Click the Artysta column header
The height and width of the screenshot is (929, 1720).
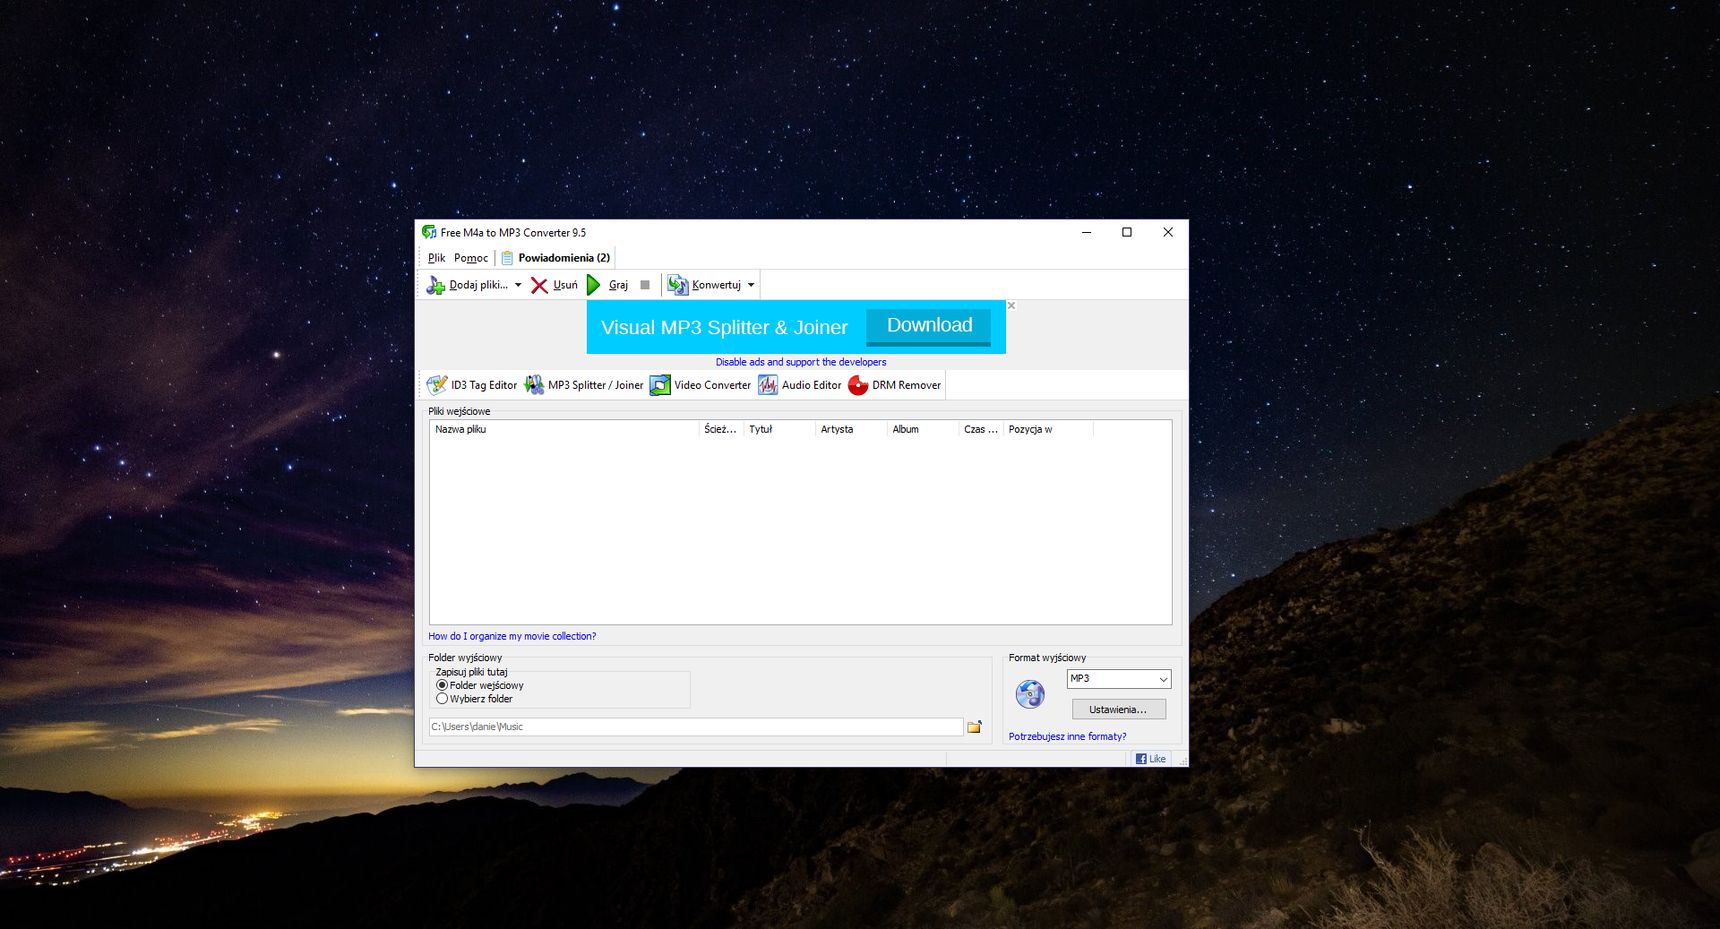[851, 429]
